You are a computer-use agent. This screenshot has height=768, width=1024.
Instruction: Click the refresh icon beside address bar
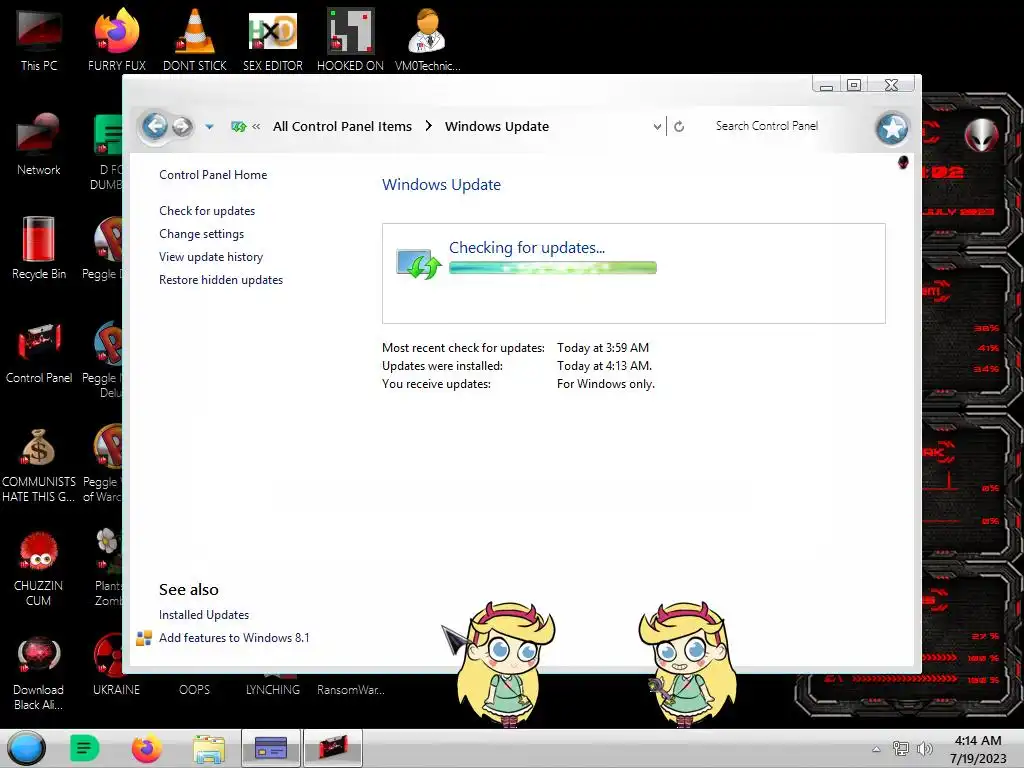coord(679,126)
